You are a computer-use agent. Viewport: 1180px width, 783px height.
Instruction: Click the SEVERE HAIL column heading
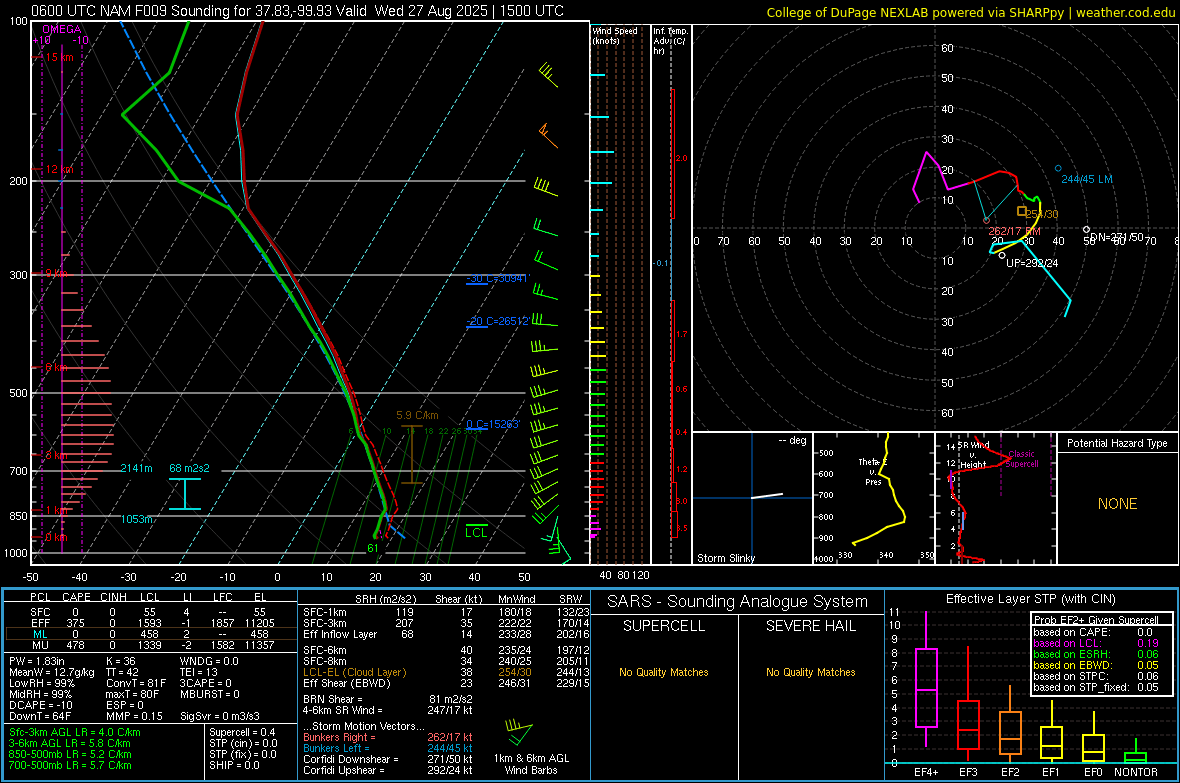(810, 626)
